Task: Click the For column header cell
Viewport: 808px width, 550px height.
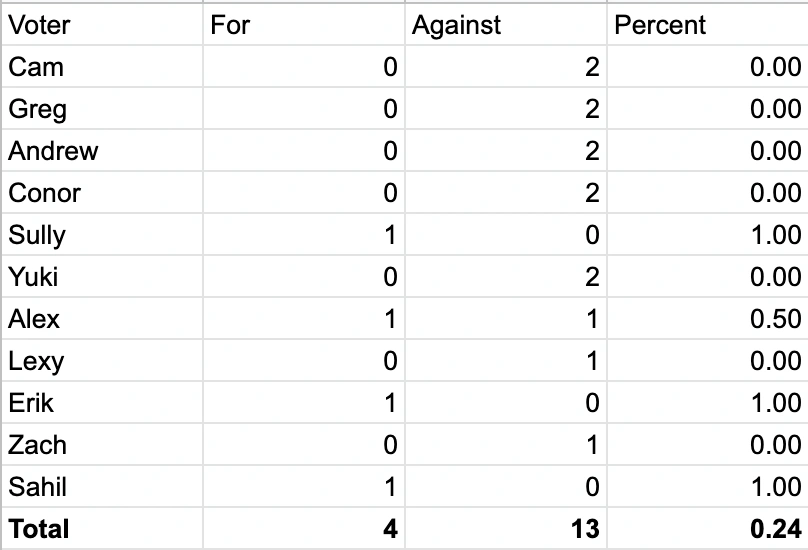Action: (304, 25)
